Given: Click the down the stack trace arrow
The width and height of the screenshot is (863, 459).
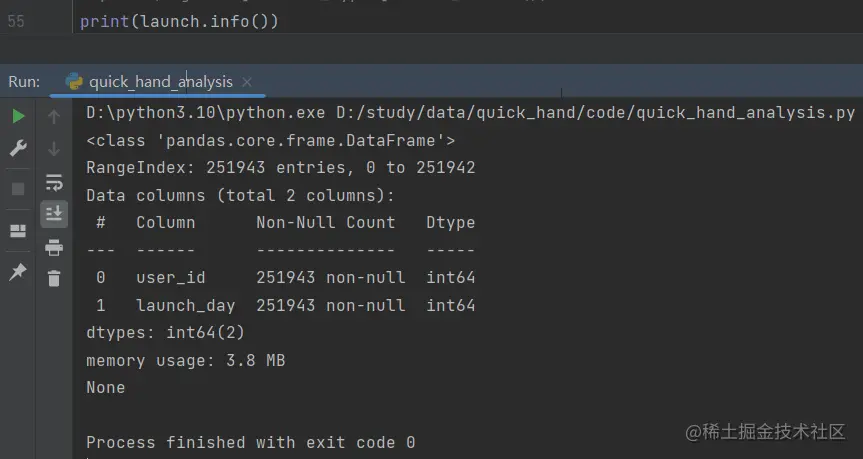Looking at the screenshot, I should click(x=54, y=149).
